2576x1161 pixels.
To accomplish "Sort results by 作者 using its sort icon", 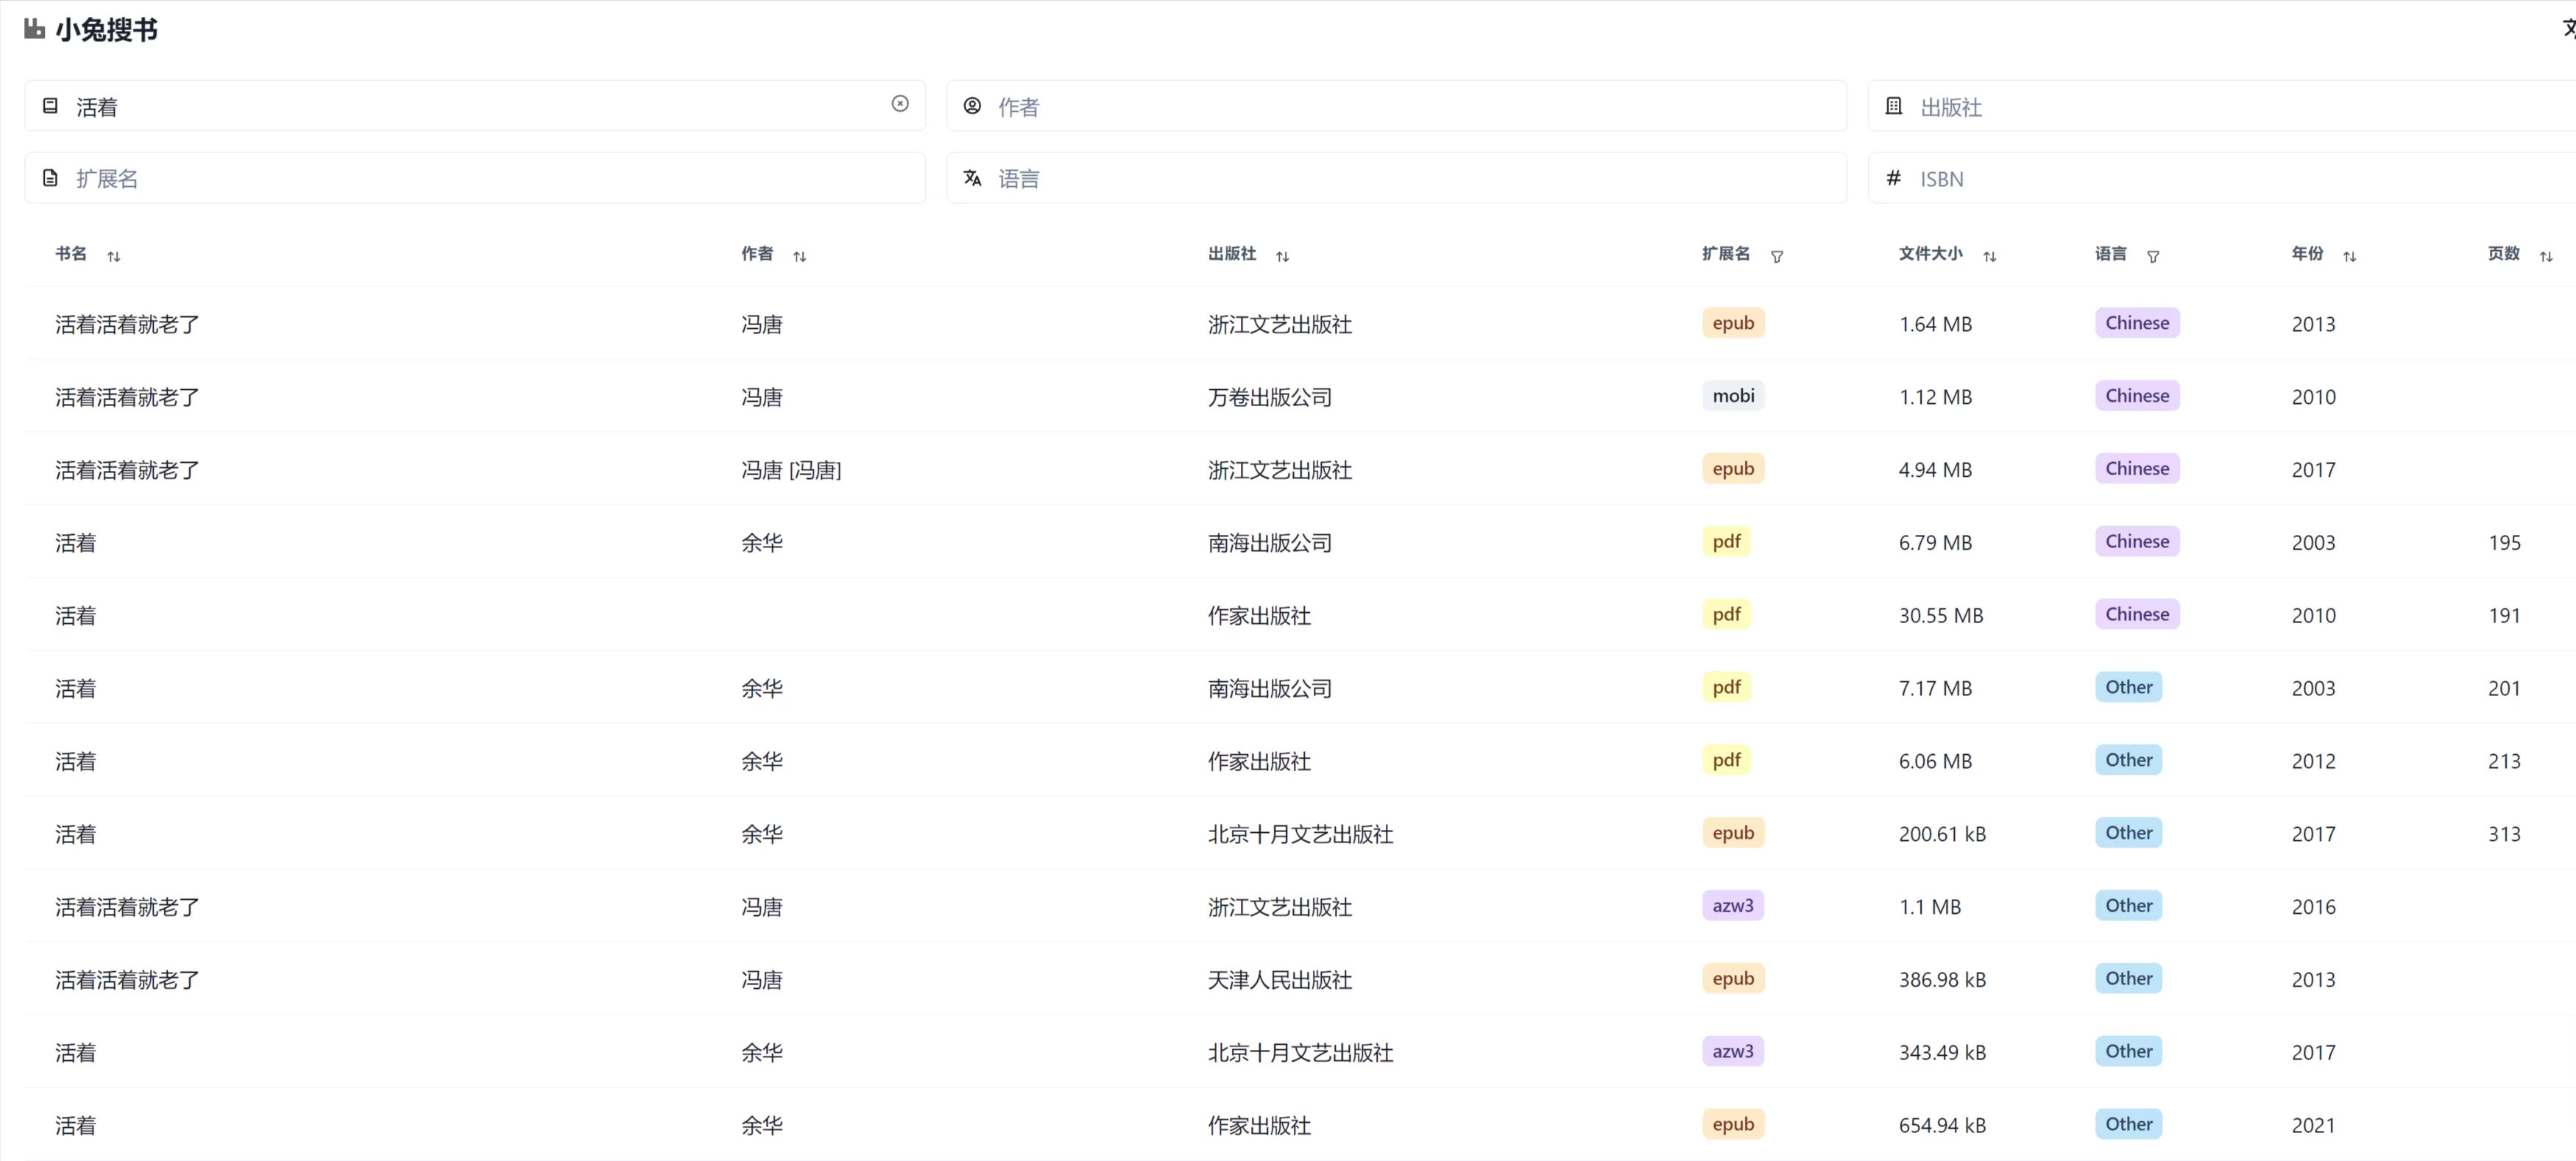I will (x=799, y=256).
